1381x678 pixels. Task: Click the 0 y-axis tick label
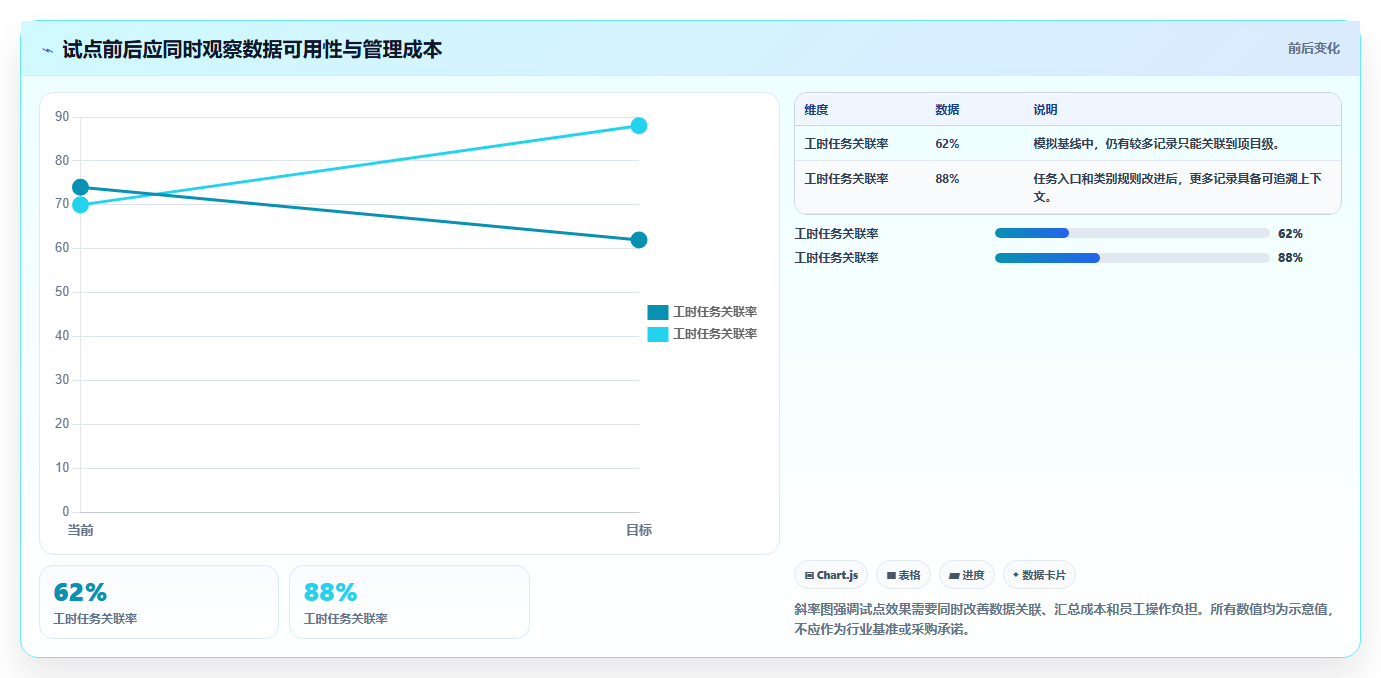[x=66, y=512]
